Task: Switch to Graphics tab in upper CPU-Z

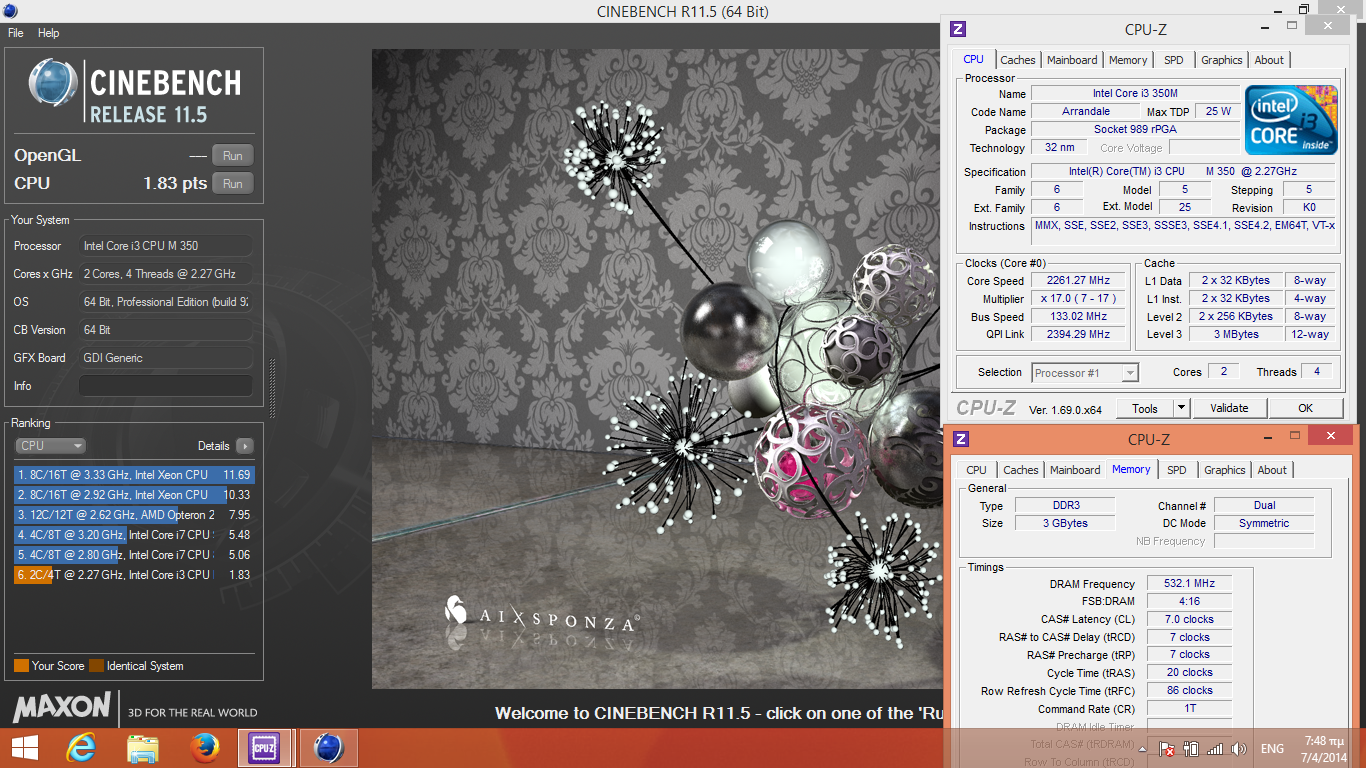Action: coord(1222,60)
